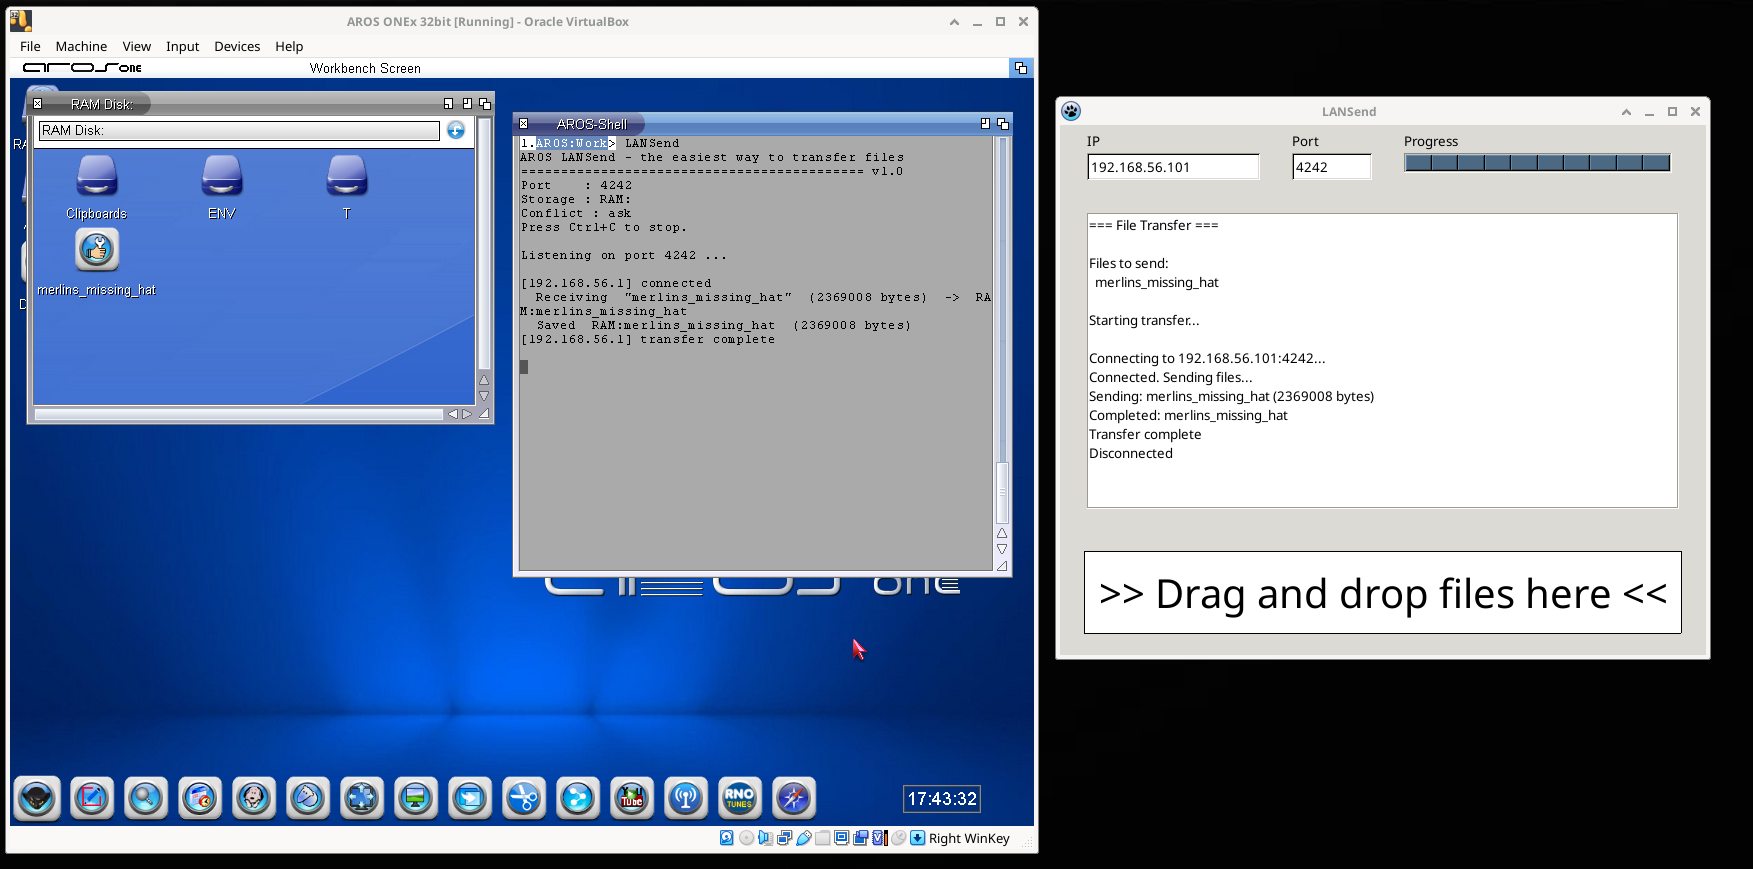Click the transfer Progress bar

[x=1536, y=163]
